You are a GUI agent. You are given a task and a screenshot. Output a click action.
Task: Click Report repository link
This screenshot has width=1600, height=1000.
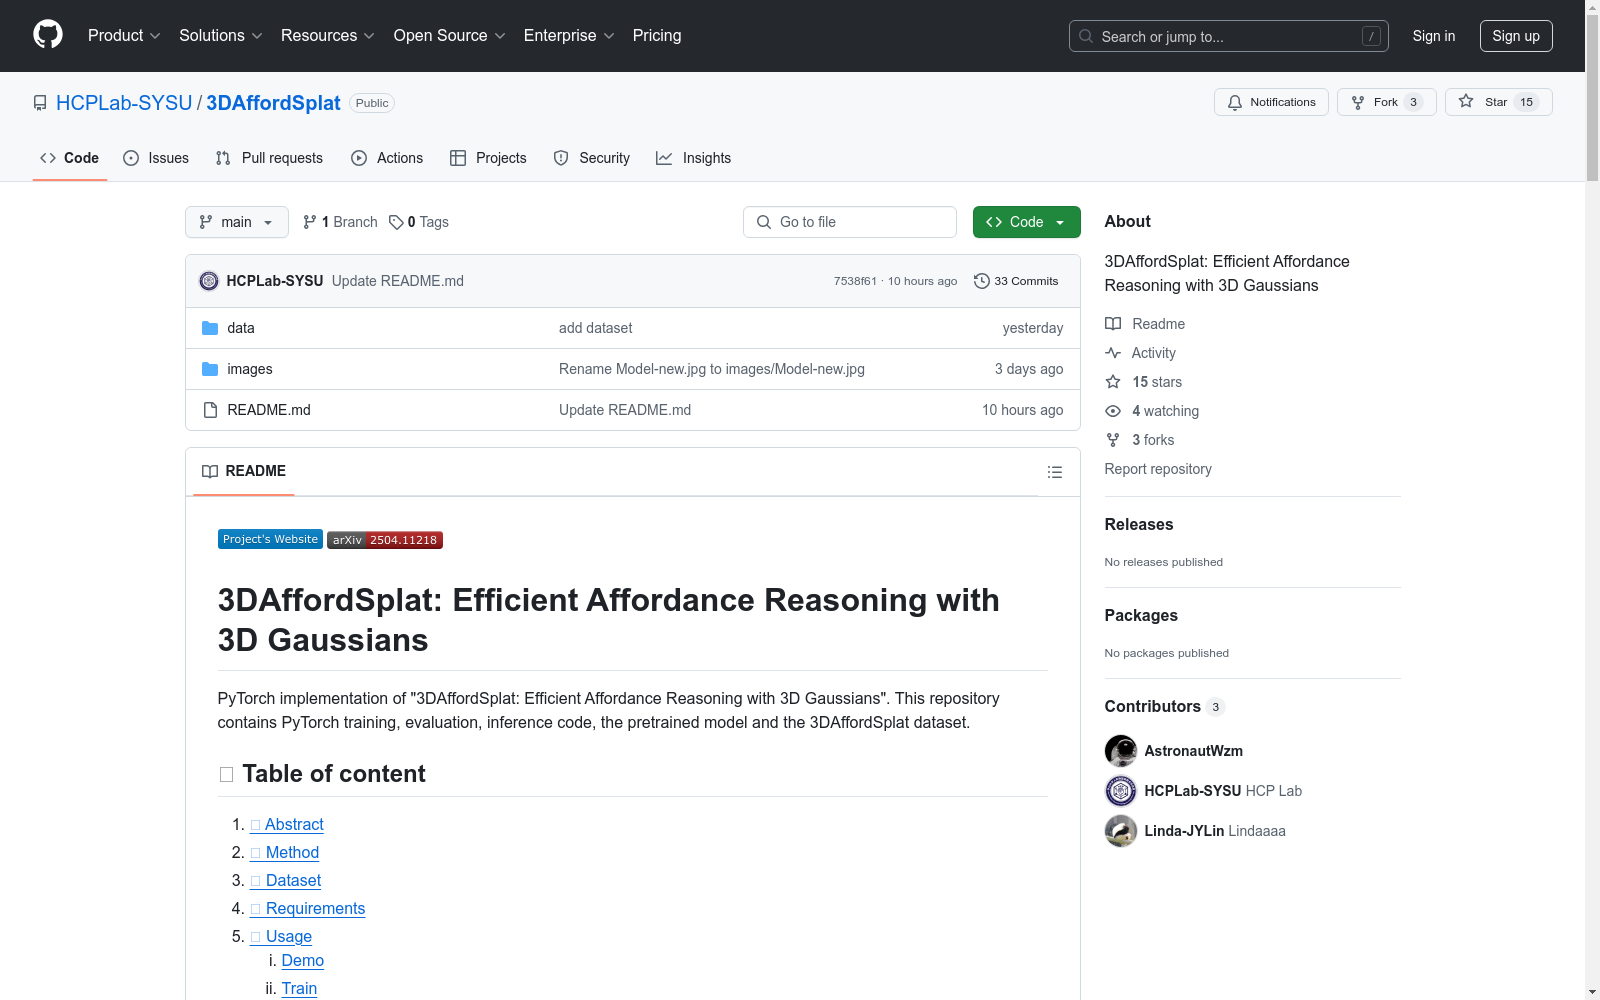point(1158,469)
